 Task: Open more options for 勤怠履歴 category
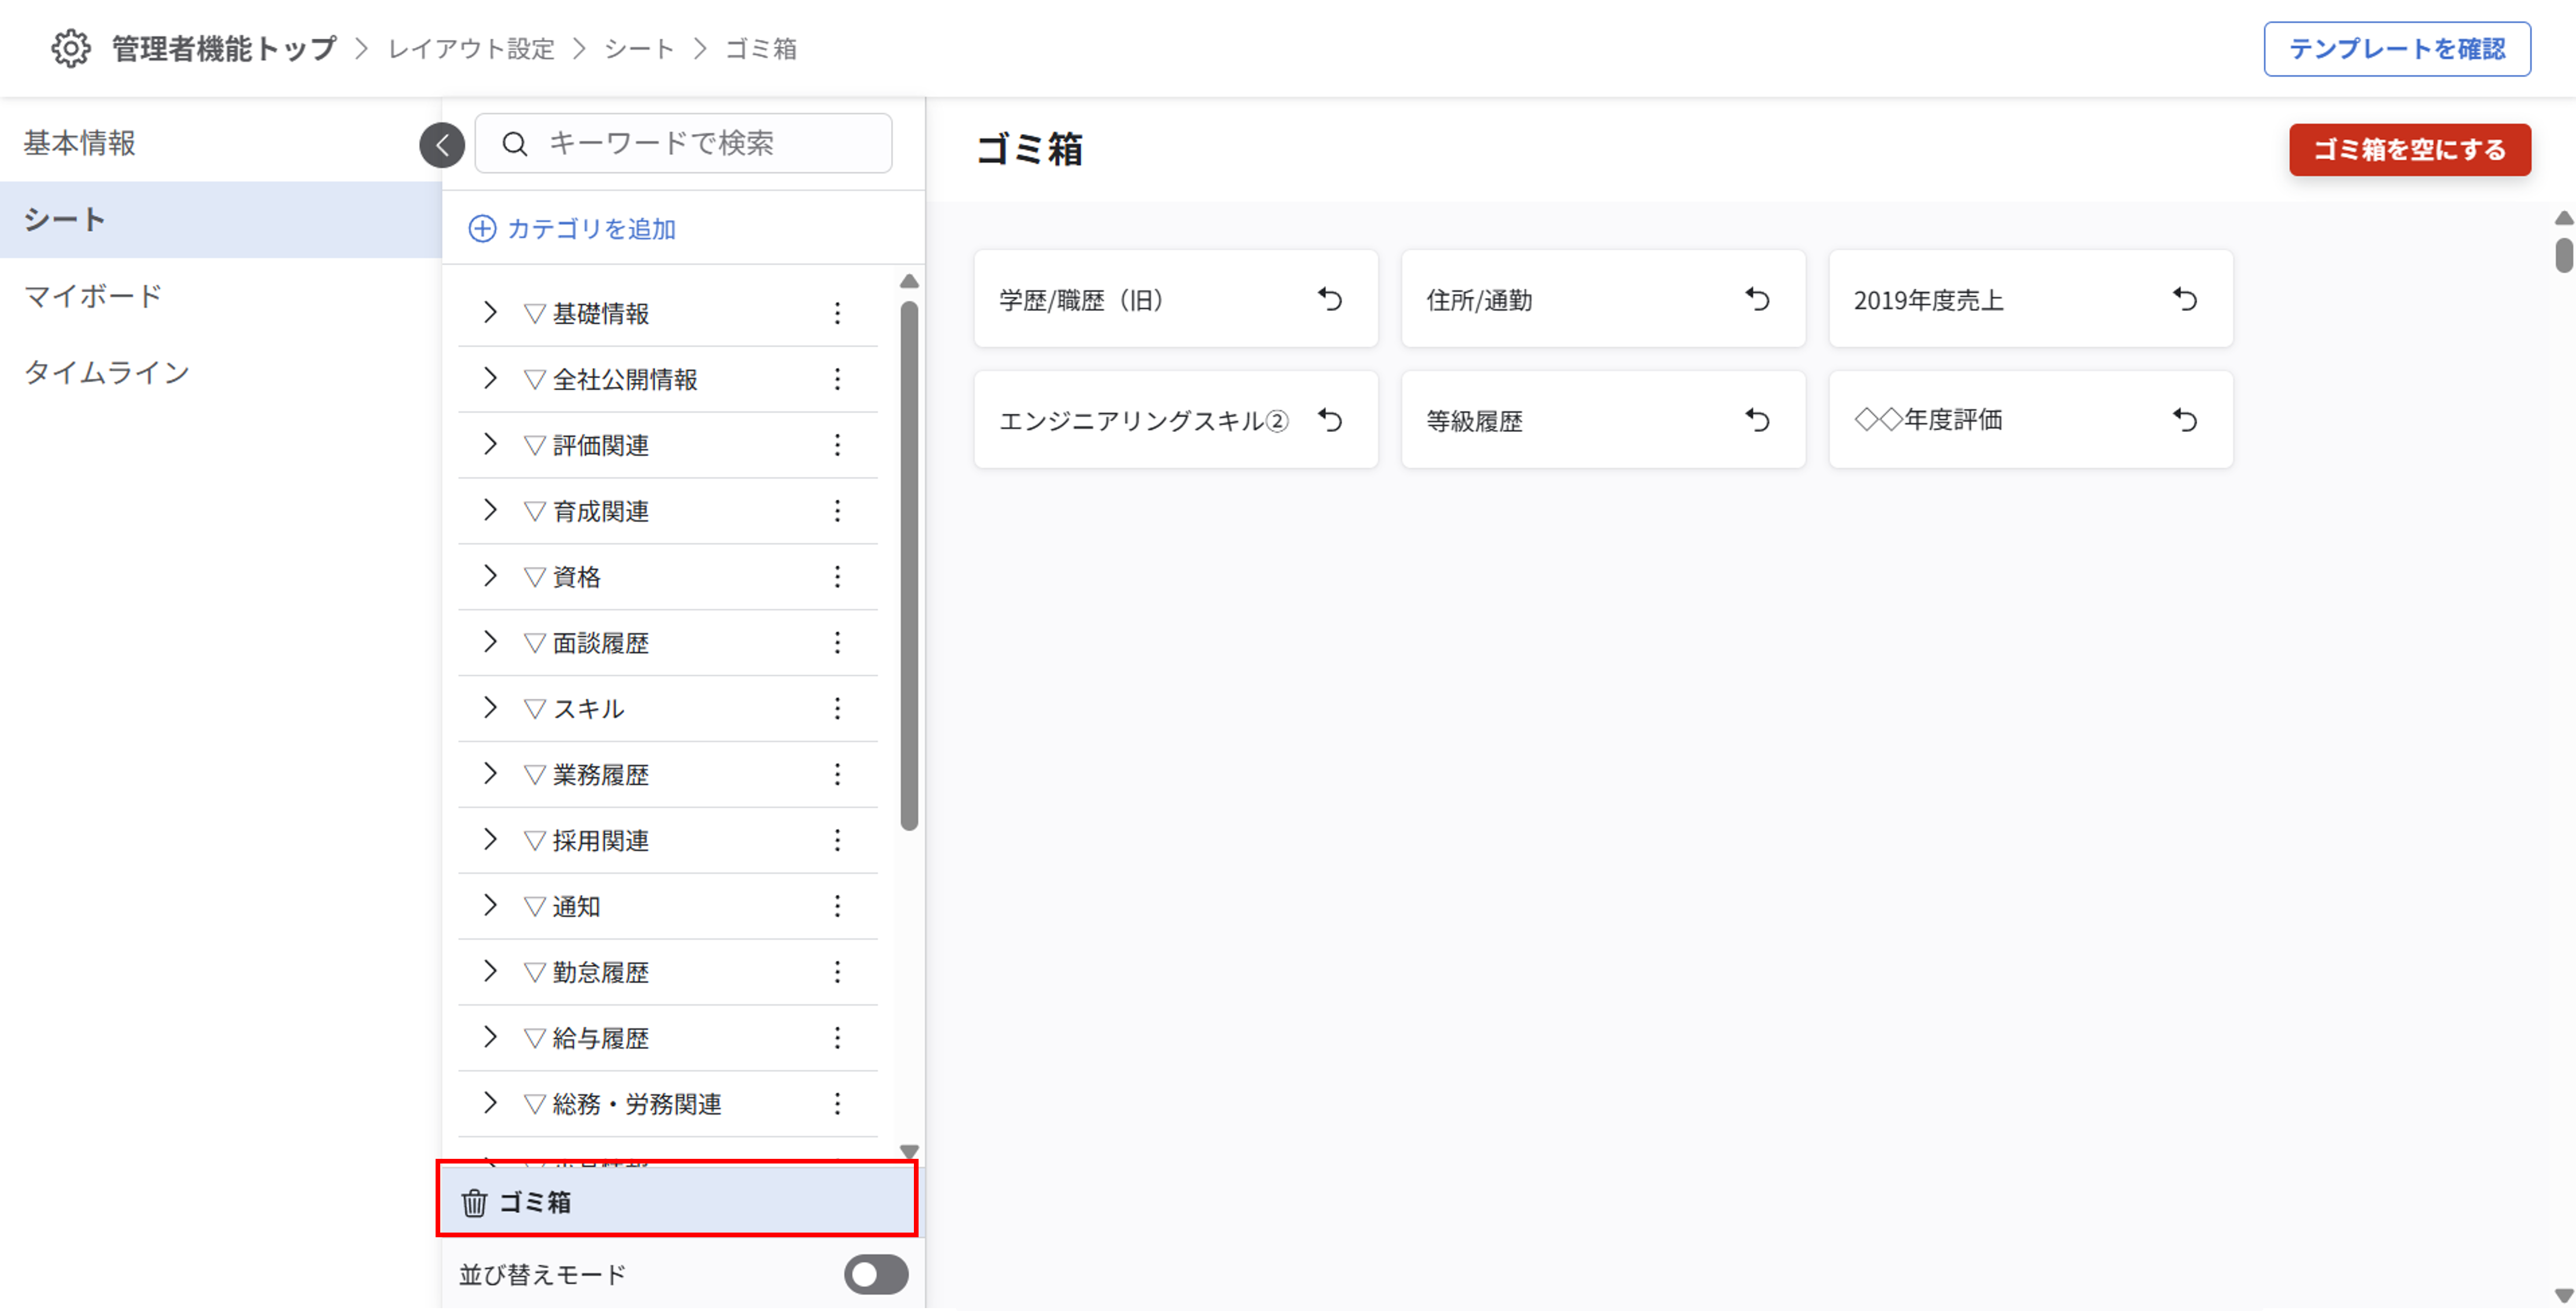pyautogui.click(x=837, y=972)
